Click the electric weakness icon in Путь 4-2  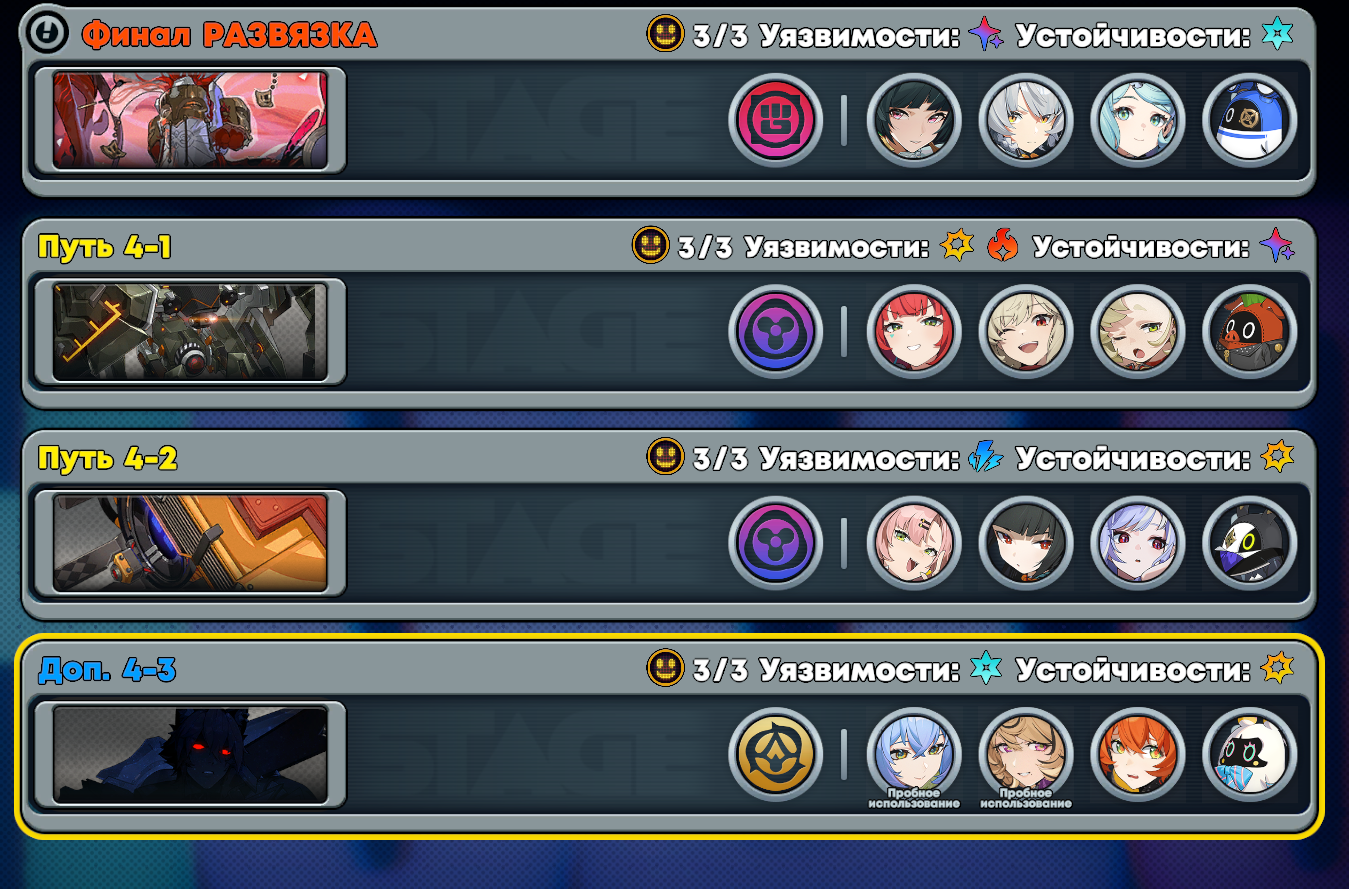[986, 458]
